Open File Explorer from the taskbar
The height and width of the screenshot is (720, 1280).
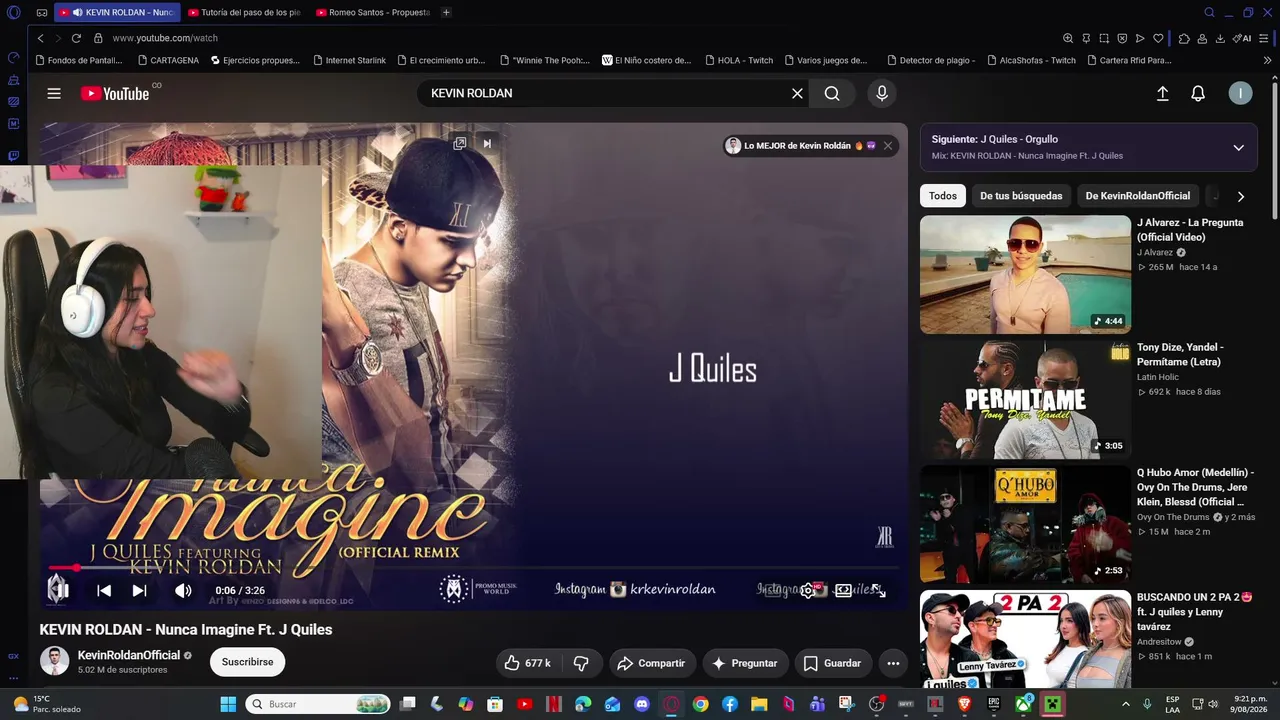tap(759, 704)
